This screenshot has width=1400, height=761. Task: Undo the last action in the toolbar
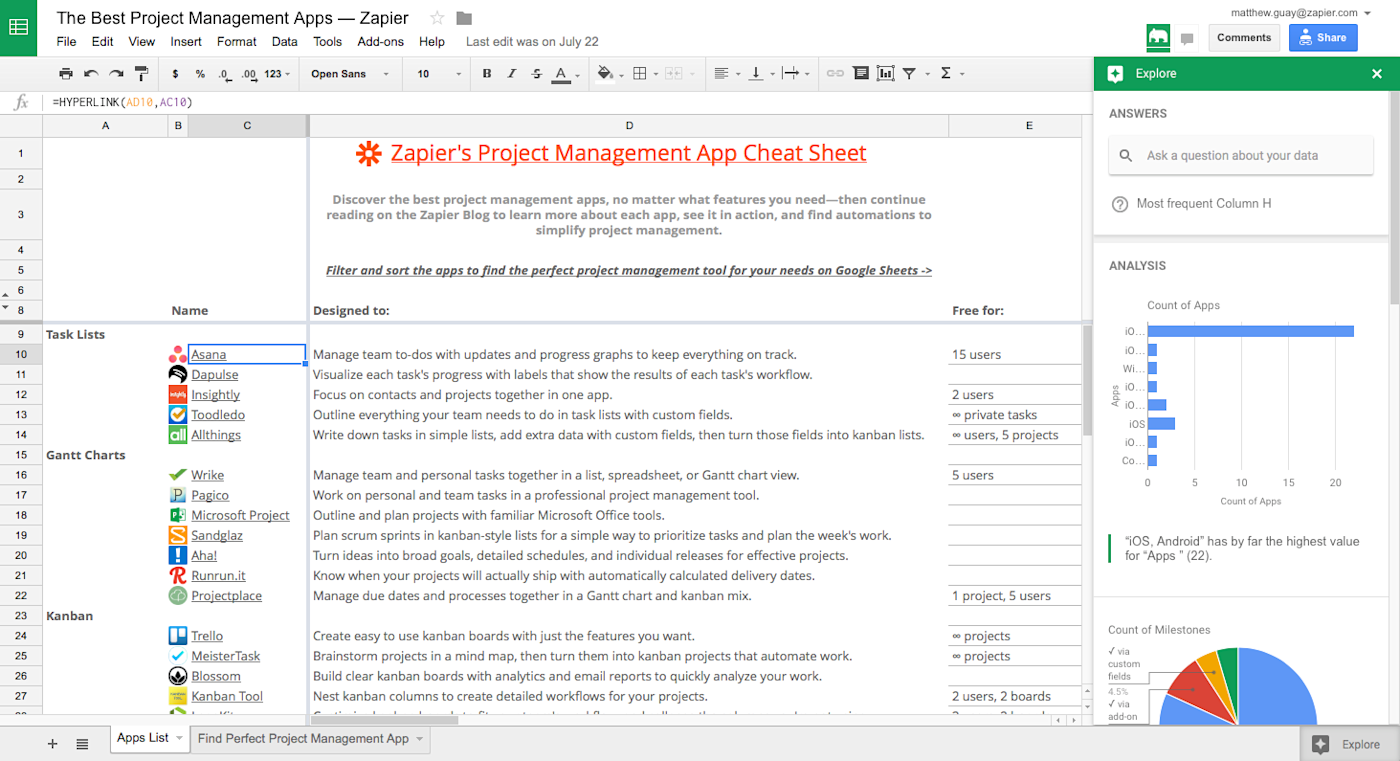click(x=91, y=74)
